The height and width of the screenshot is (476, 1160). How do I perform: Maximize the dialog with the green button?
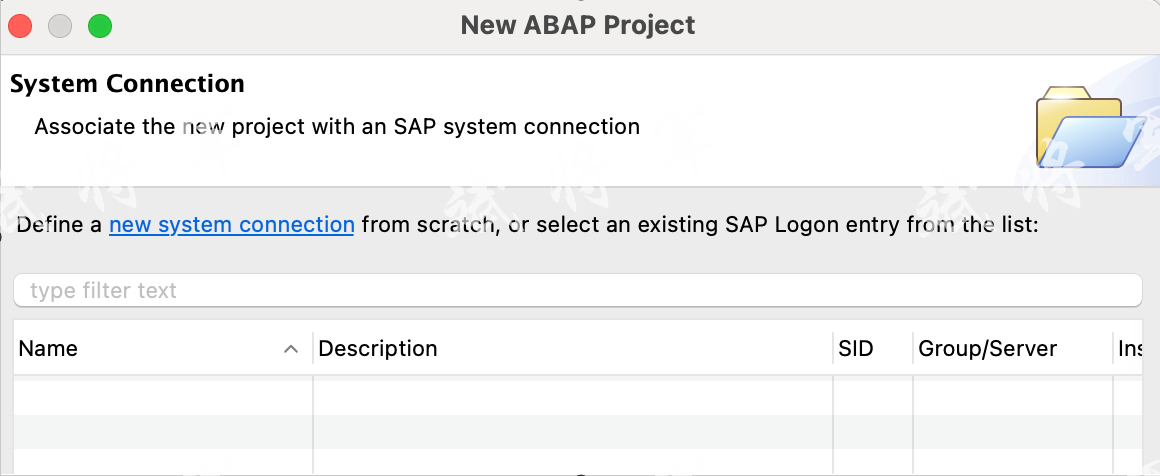[100, 26]
